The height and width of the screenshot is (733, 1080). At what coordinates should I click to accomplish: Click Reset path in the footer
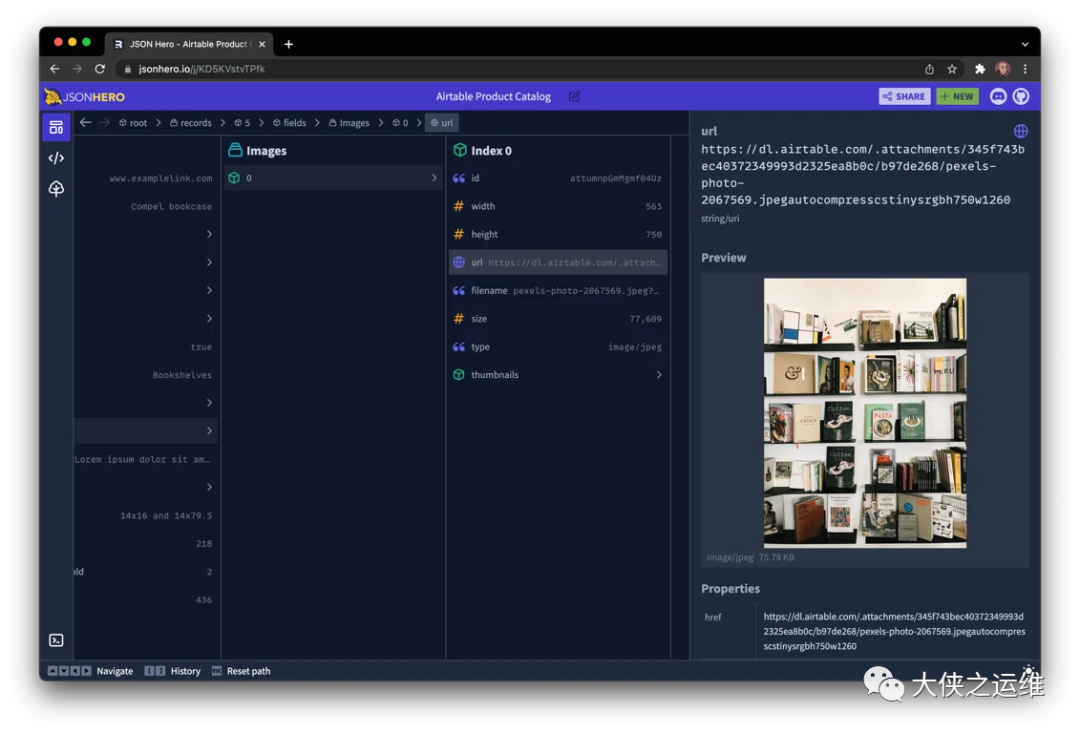[241, 671]
